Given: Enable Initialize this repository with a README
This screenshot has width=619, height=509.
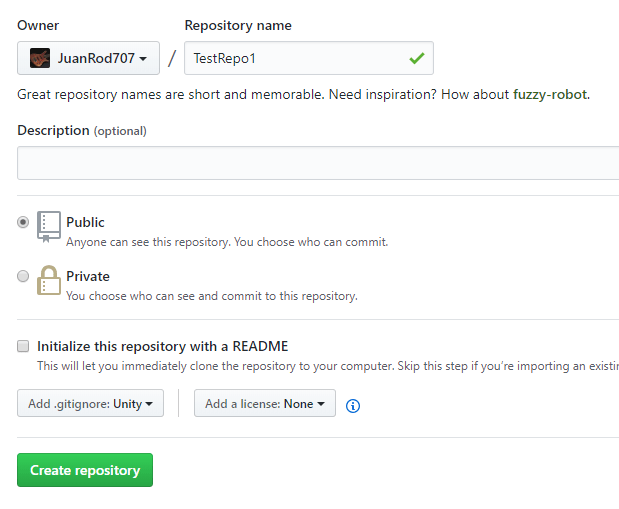Looking at the screenshot, I should [23, 346].
